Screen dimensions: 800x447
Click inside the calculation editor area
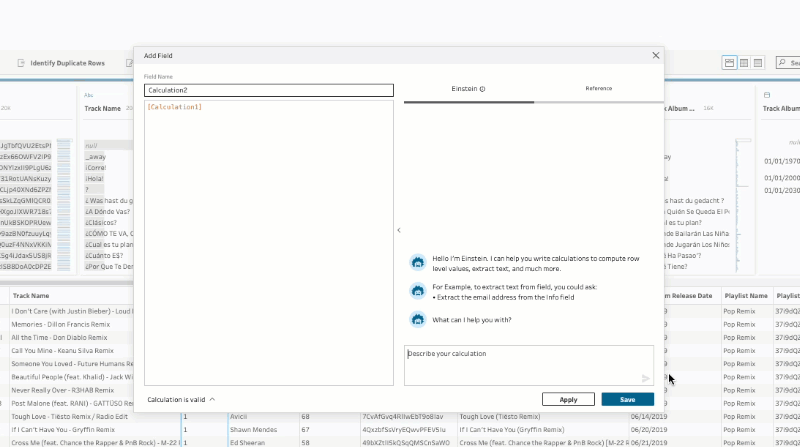[x=268, y=240]
